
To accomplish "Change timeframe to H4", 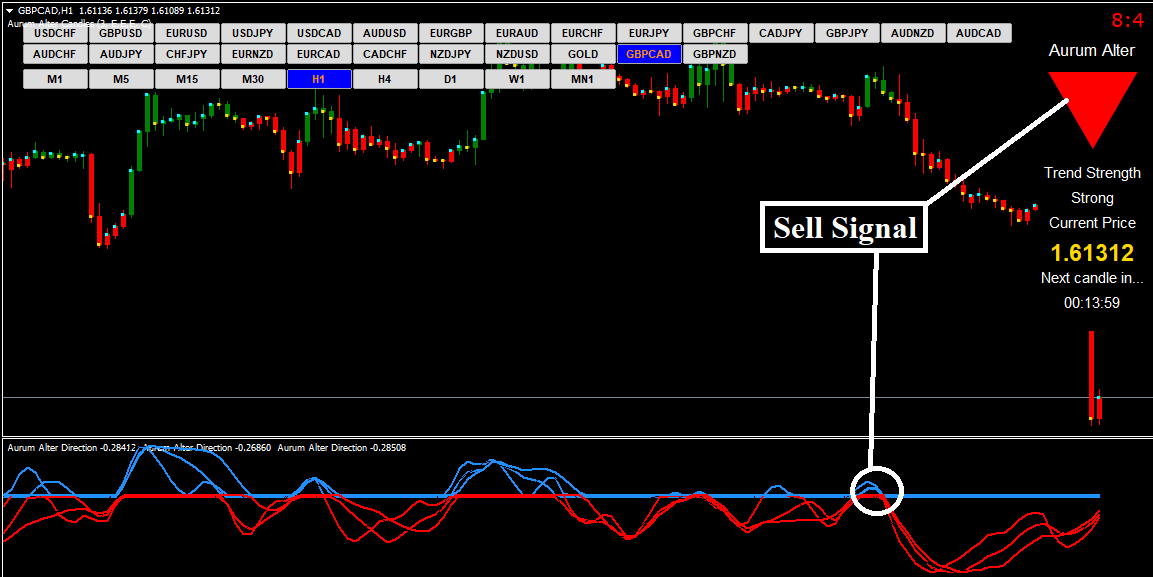I will [x=385, y=79].
